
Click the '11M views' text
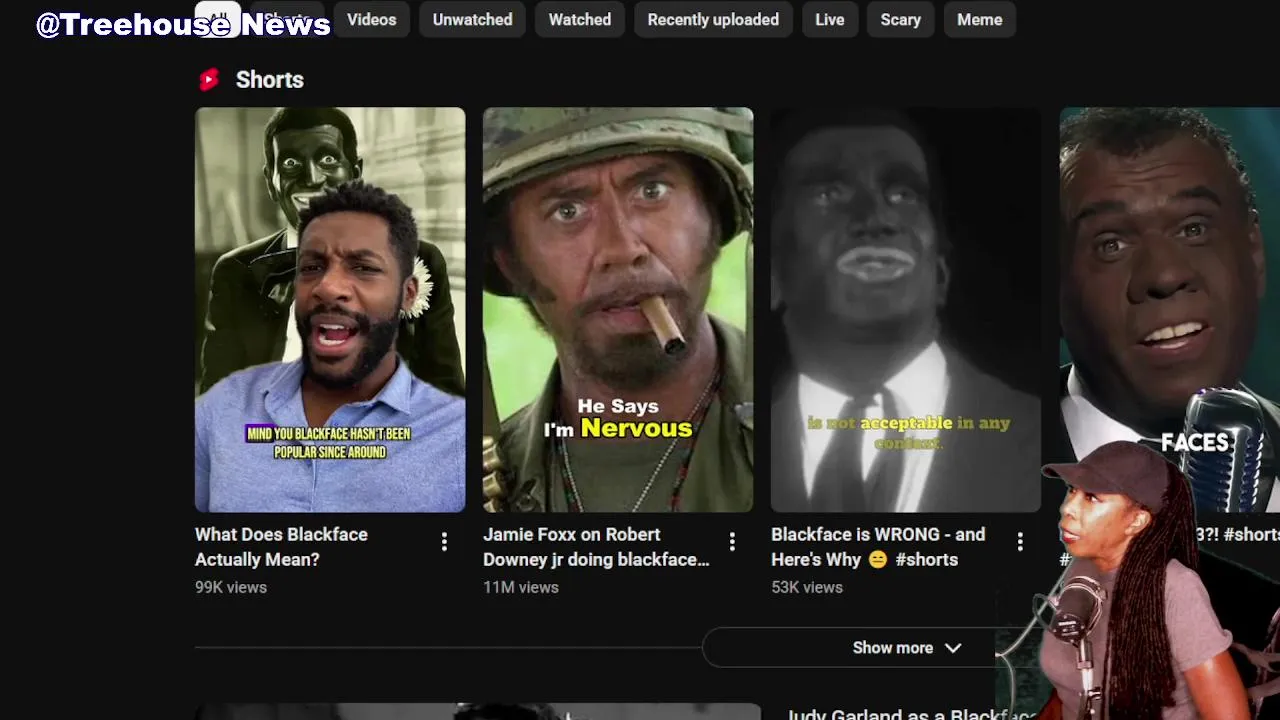pos(521,587)
